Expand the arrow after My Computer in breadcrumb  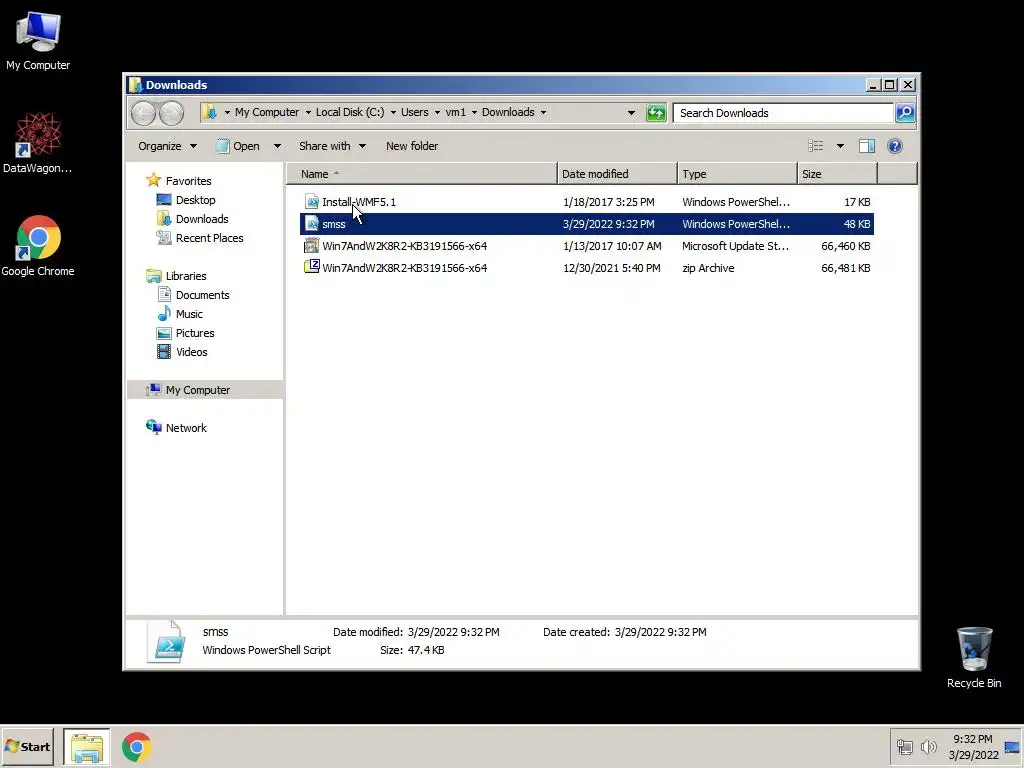(x=308, y=112)
